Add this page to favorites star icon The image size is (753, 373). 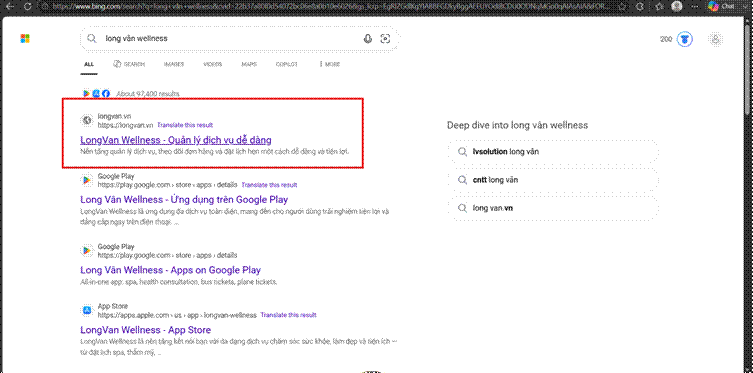click(623, 6)
